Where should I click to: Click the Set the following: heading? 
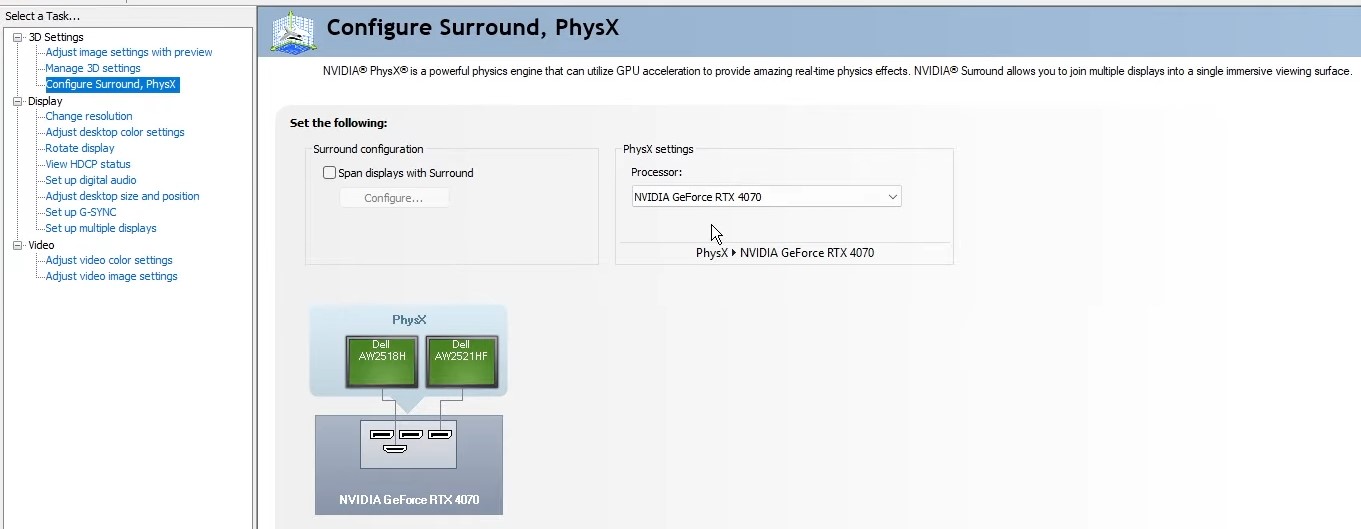click(338, 123)
